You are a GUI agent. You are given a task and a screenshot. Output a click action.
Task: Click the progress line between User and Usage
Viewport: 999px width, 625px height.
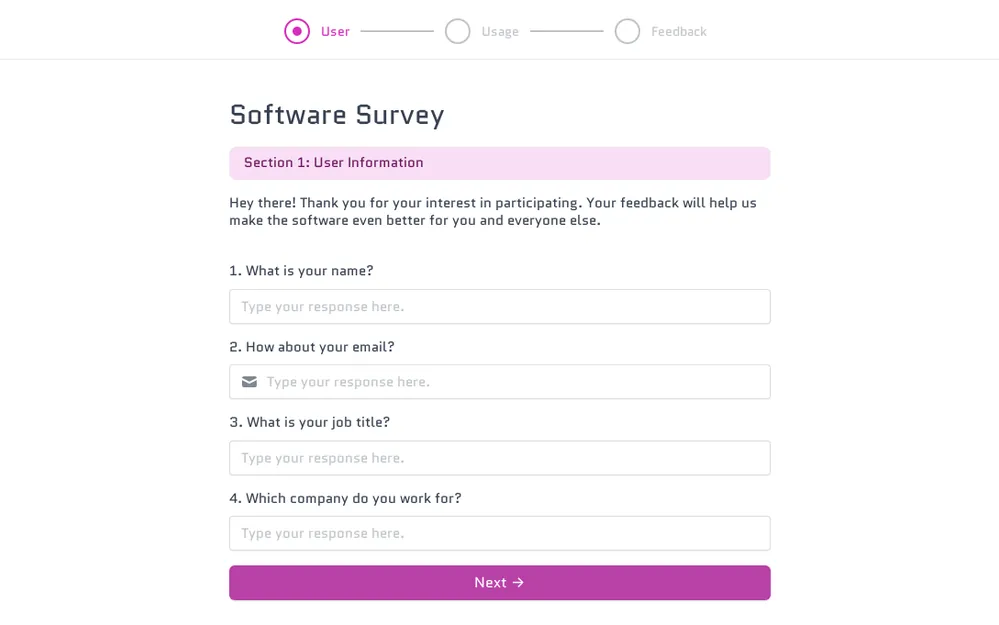click(x=397, y=31)
